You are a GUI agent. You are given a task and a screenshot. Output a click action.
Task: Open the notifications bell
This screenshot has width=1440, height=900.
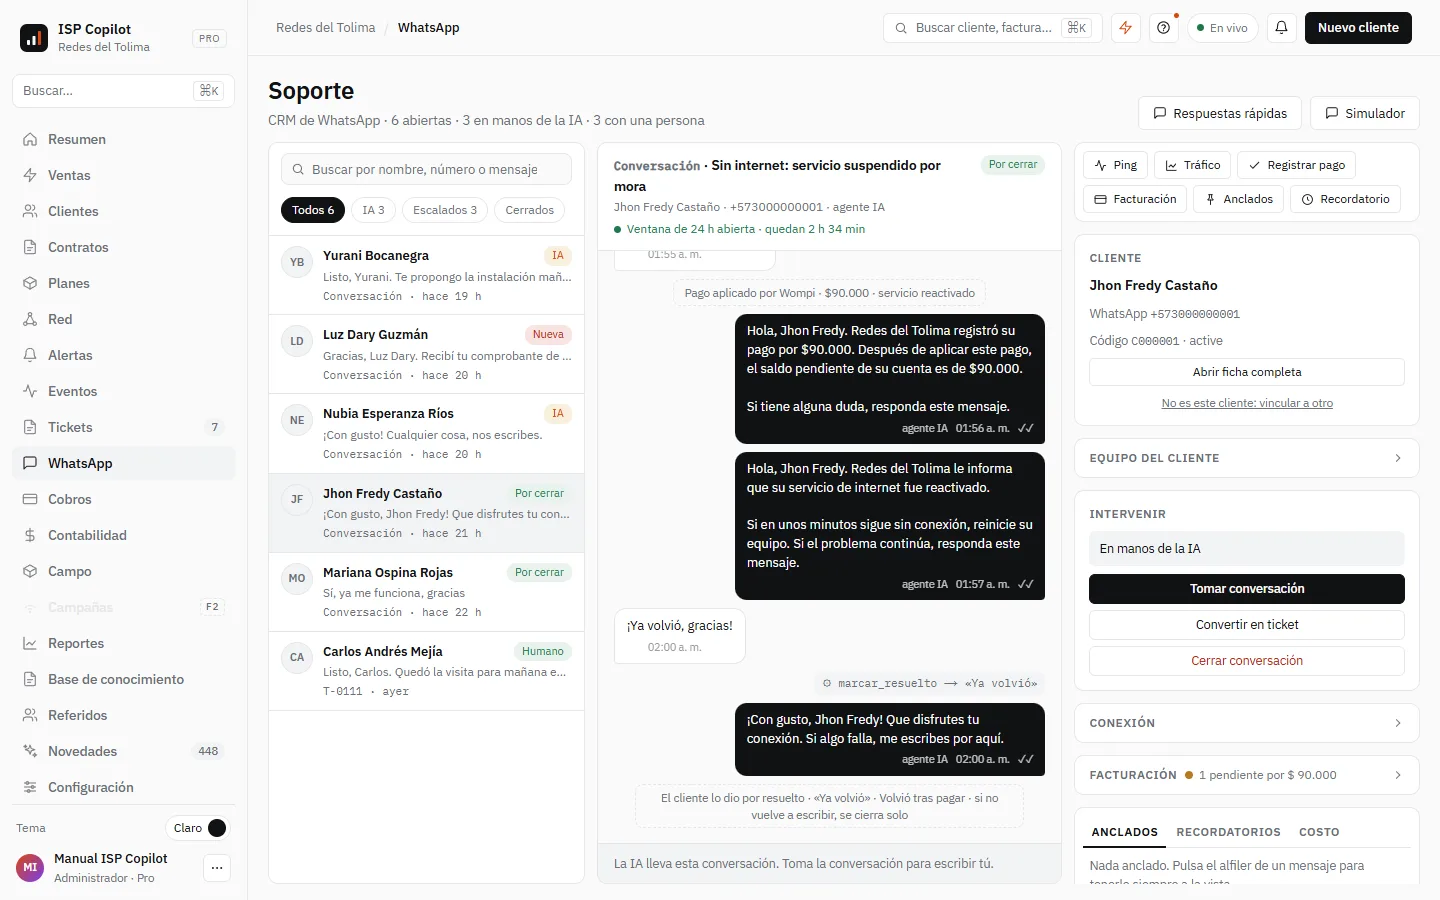coord(1282,28)
